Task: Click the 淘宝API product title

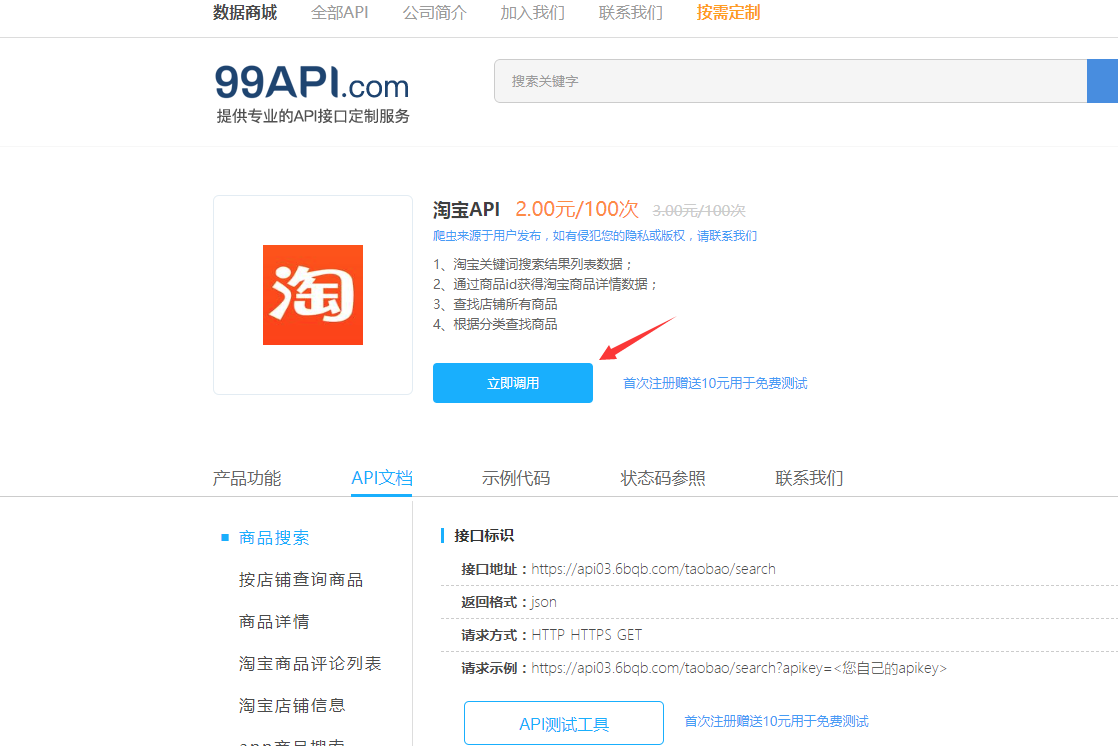Action: point(466,210)
